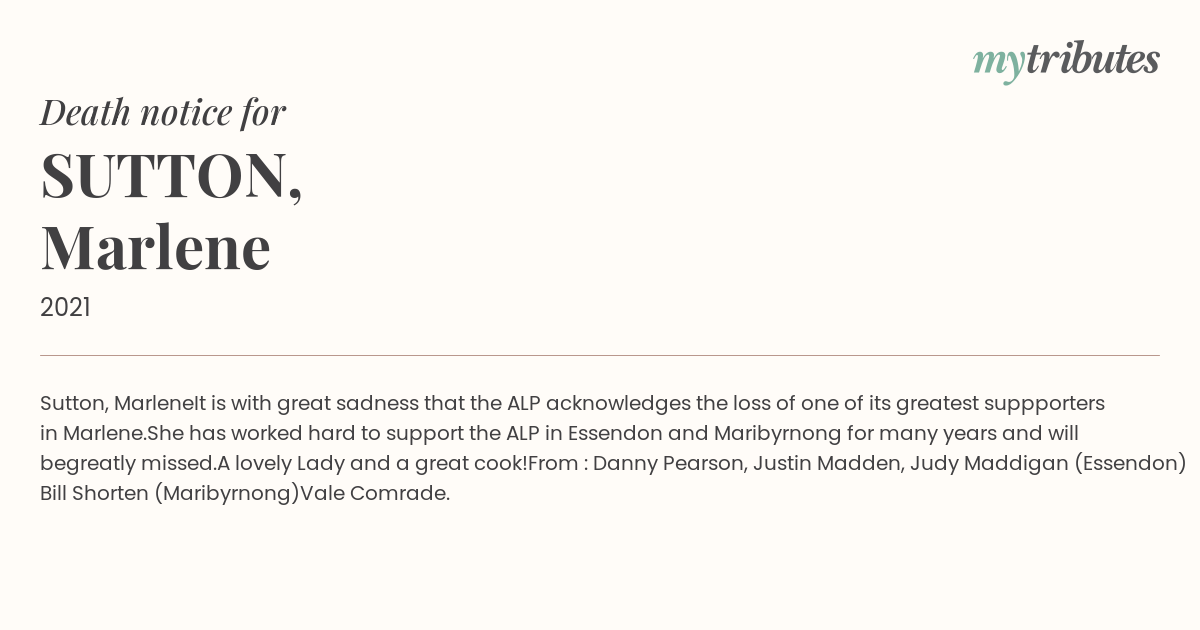Click the word 'suppporters' in first line
Viewport: 1200px width, 630px height.
(1044, 404)
